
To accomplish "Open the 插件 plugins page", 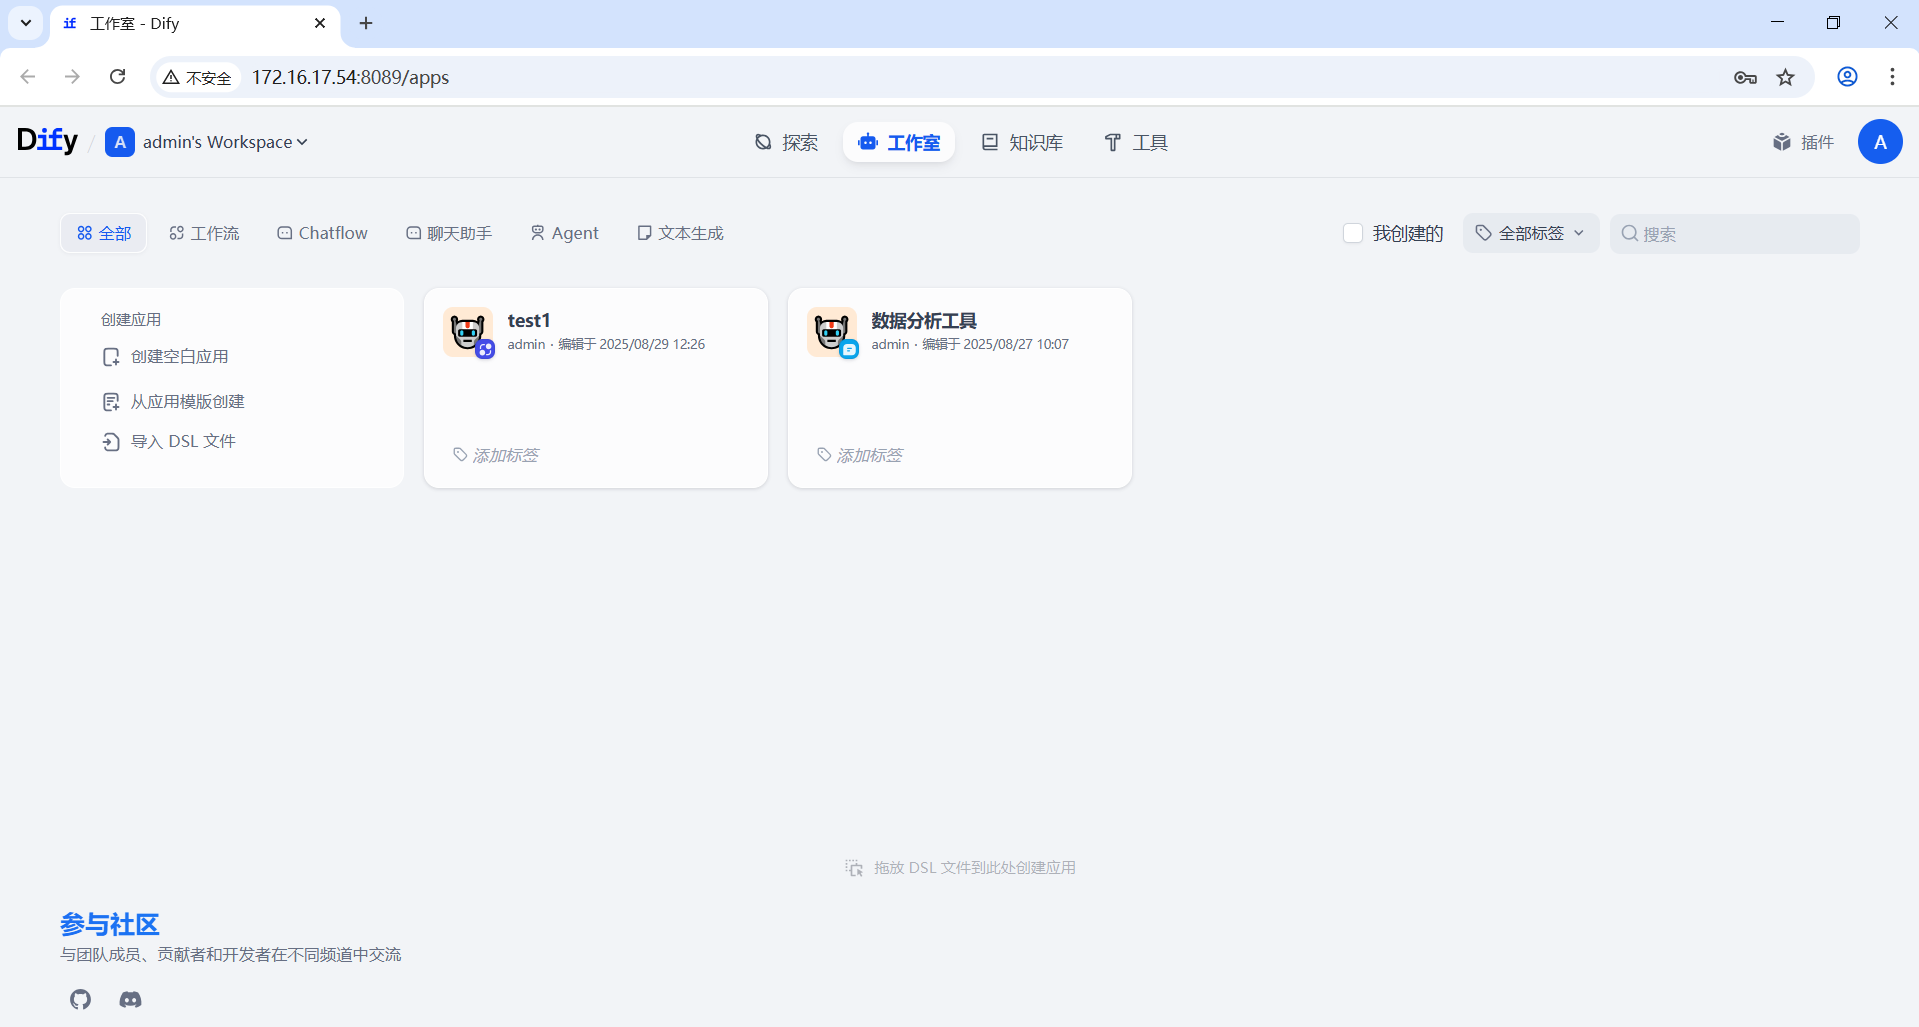I will 1803,142.
